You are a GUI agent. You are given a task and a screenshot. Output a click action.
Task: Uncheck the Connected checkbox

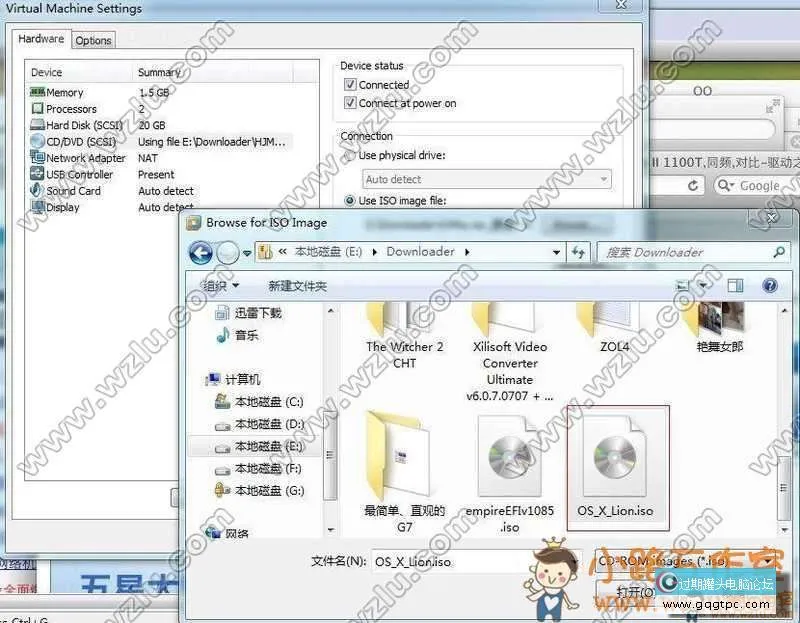(x=349, y=84)
